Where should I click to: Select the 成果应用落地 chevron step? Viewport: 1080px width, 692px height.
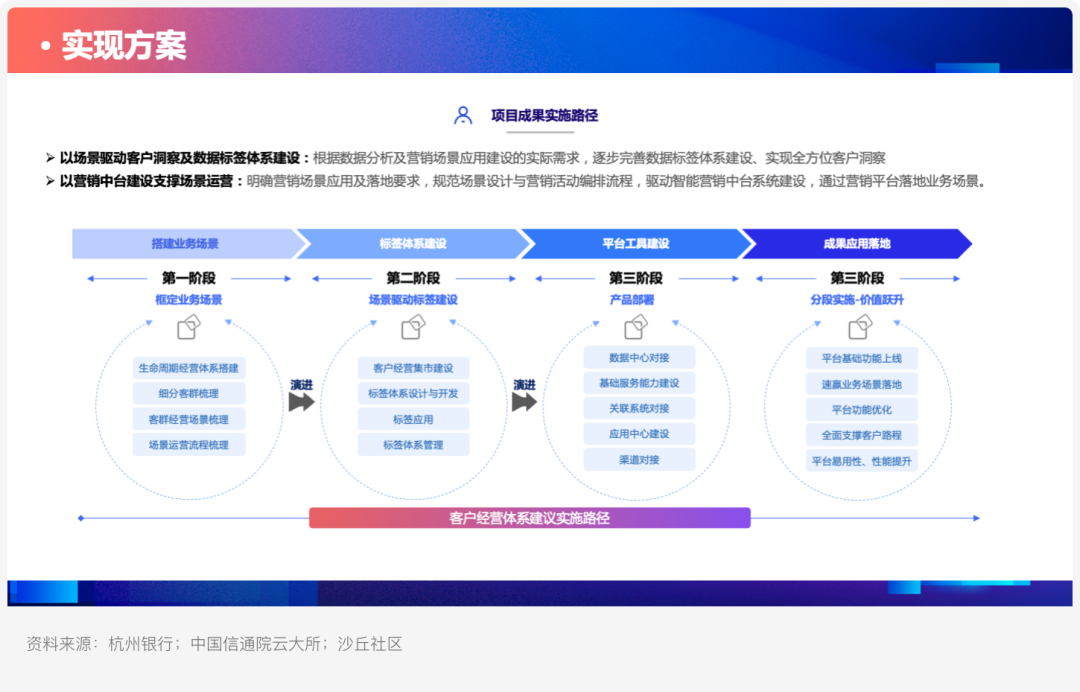coord(857,244)
